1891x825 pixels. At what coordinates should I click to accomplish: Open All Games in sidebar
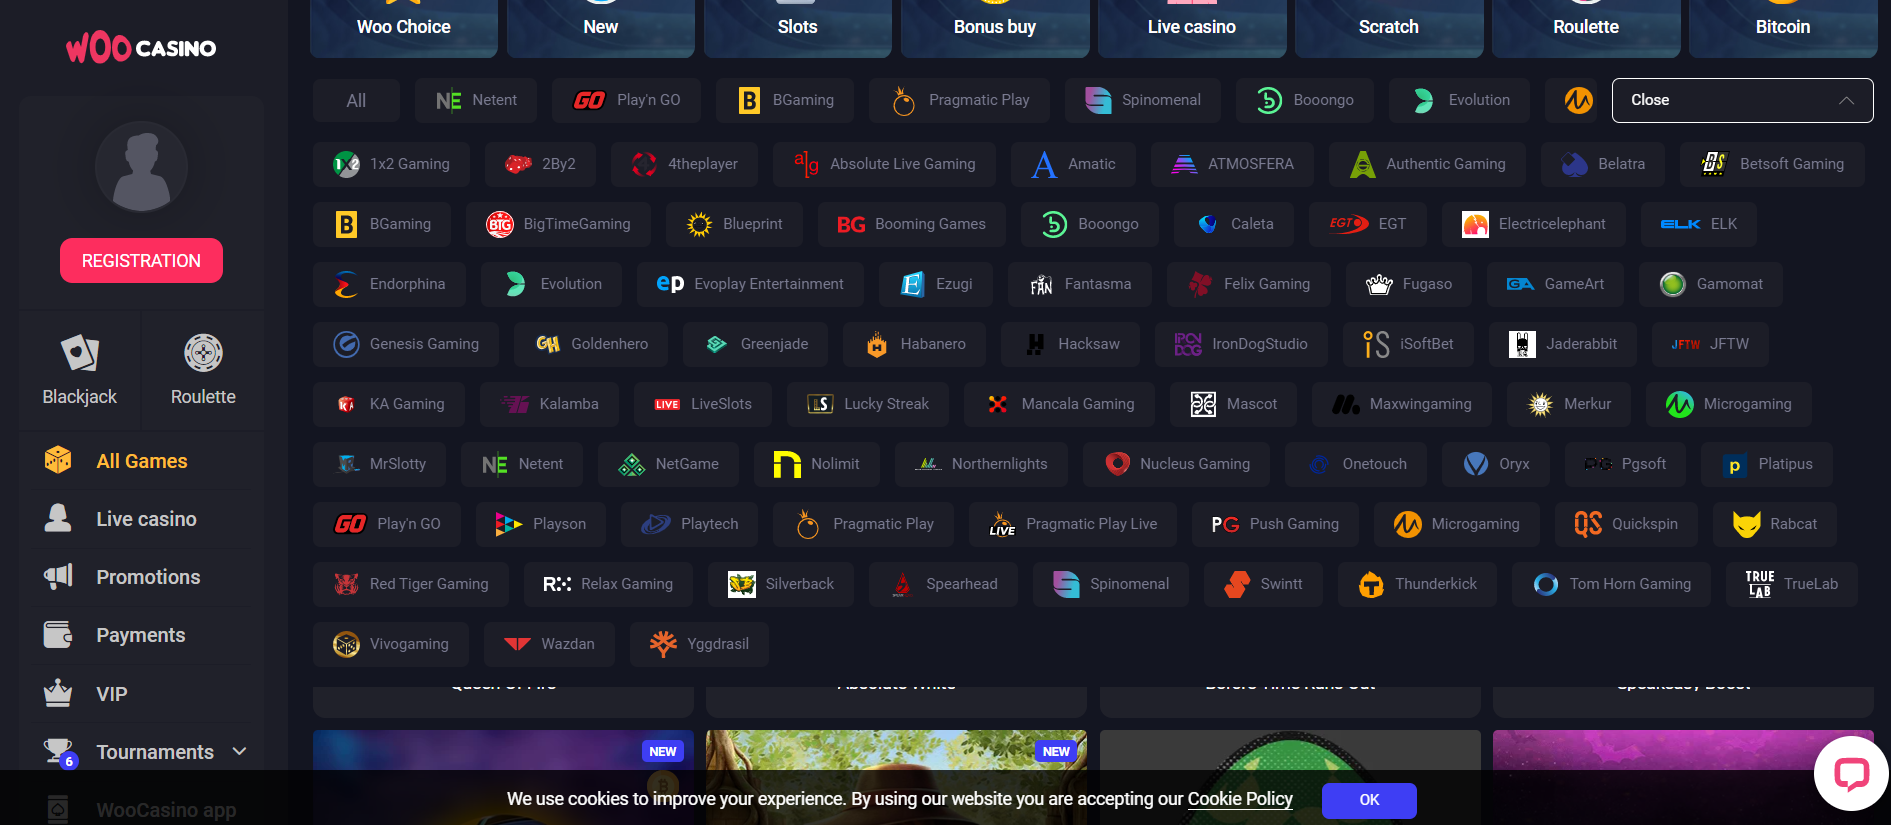coord(141,461)
